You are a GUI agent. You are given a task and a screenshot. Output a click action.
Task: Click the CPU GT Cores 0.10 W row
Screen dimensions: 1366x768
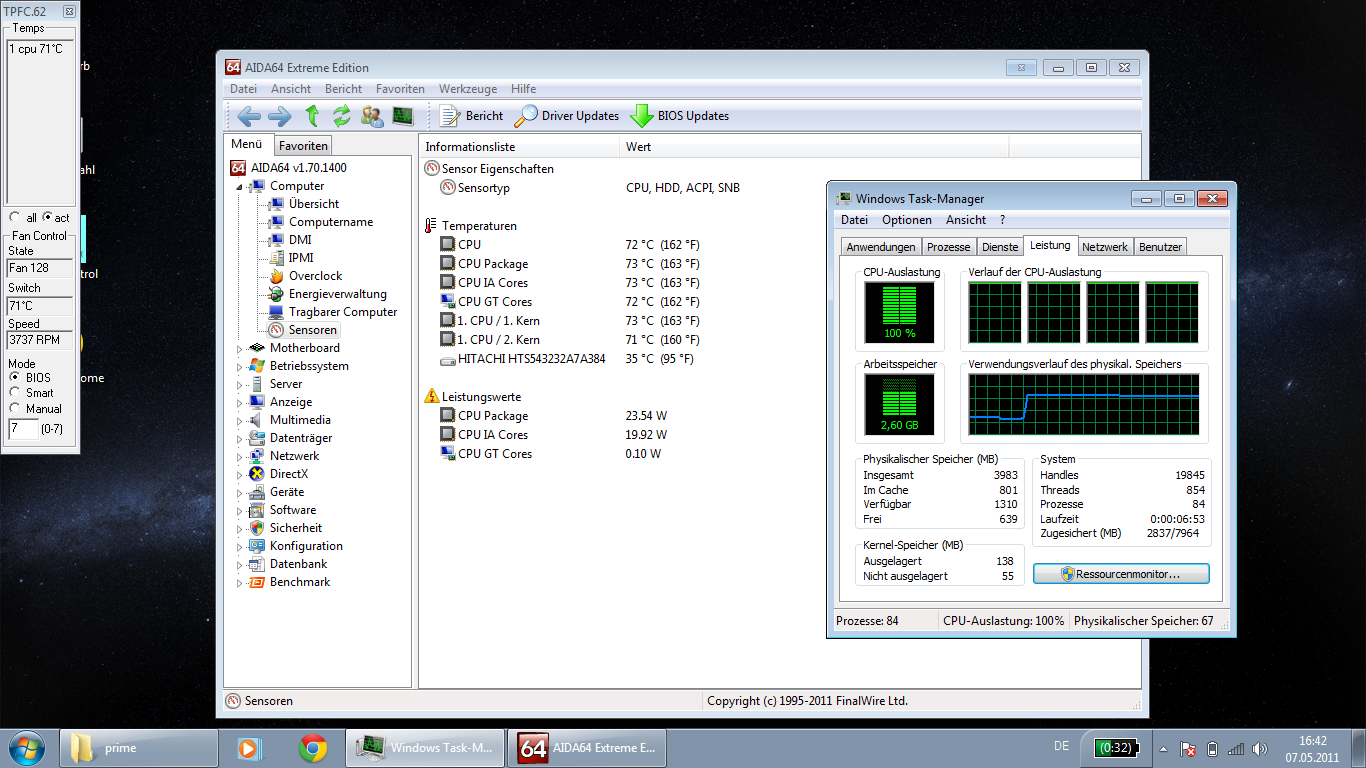point(551,454)
